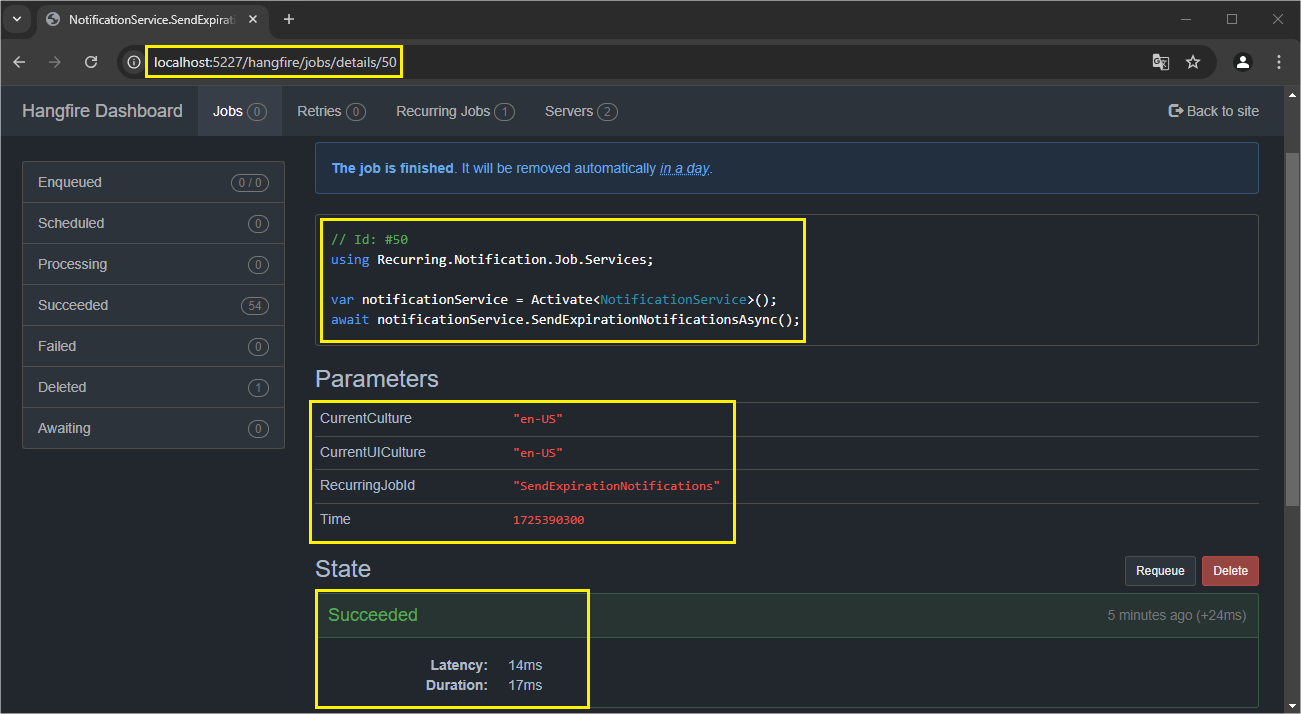
Task: Click the browser forward arrow
Action: pos(55,62)
